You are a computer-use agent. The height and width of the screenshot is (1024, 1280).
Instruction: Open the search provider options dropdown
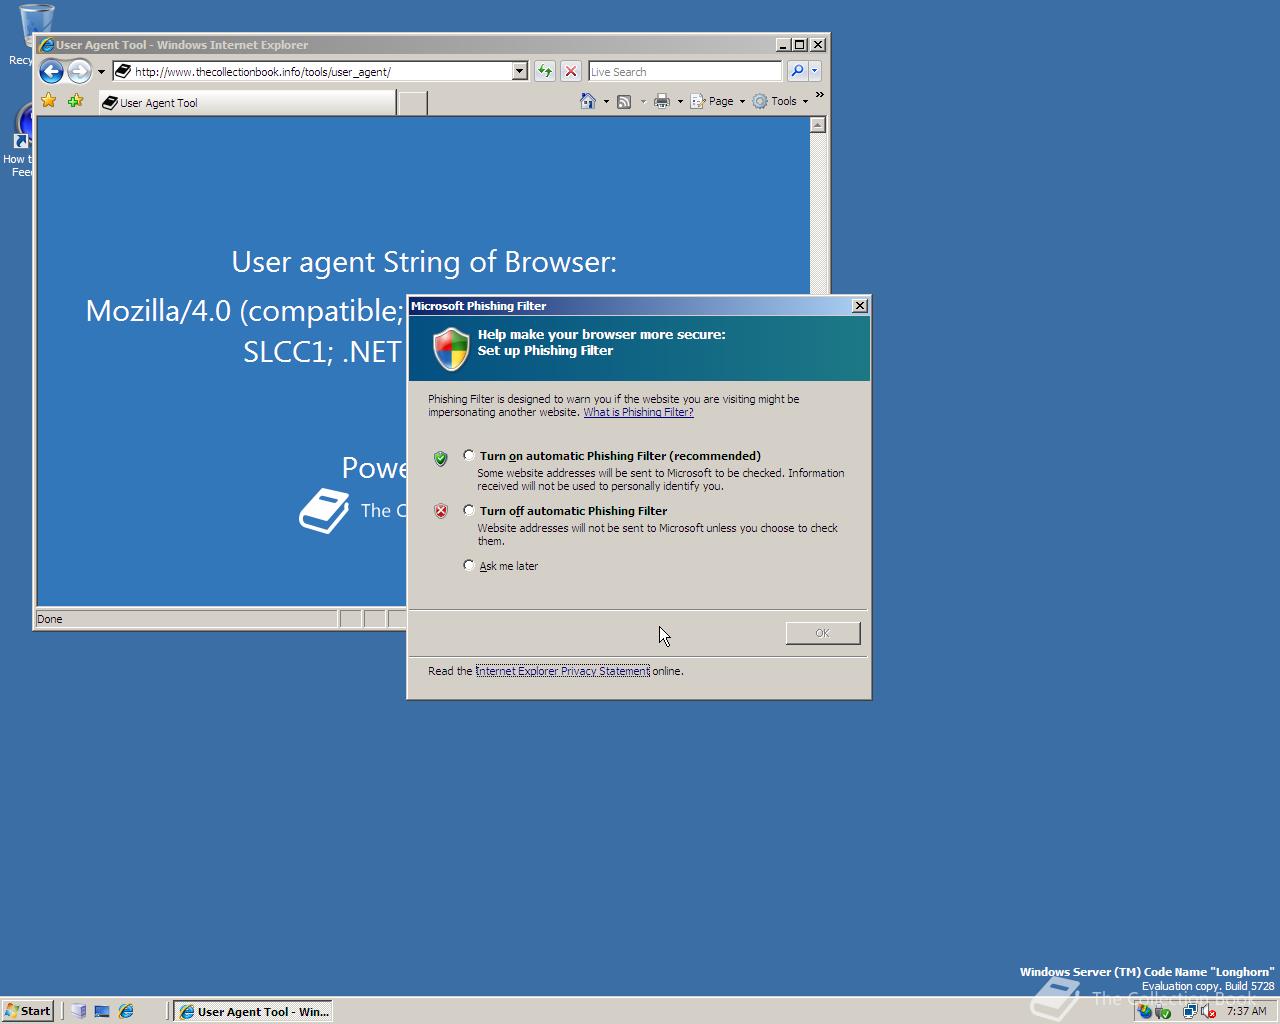pyautogui.click(x=814, y=71)
